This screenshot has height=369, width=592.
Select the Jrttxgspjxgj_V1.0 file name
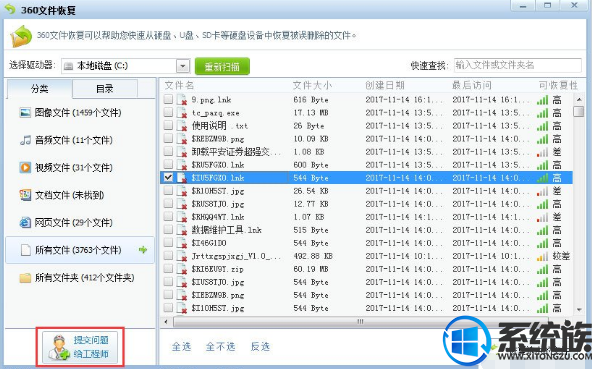(x=236, y=256)
